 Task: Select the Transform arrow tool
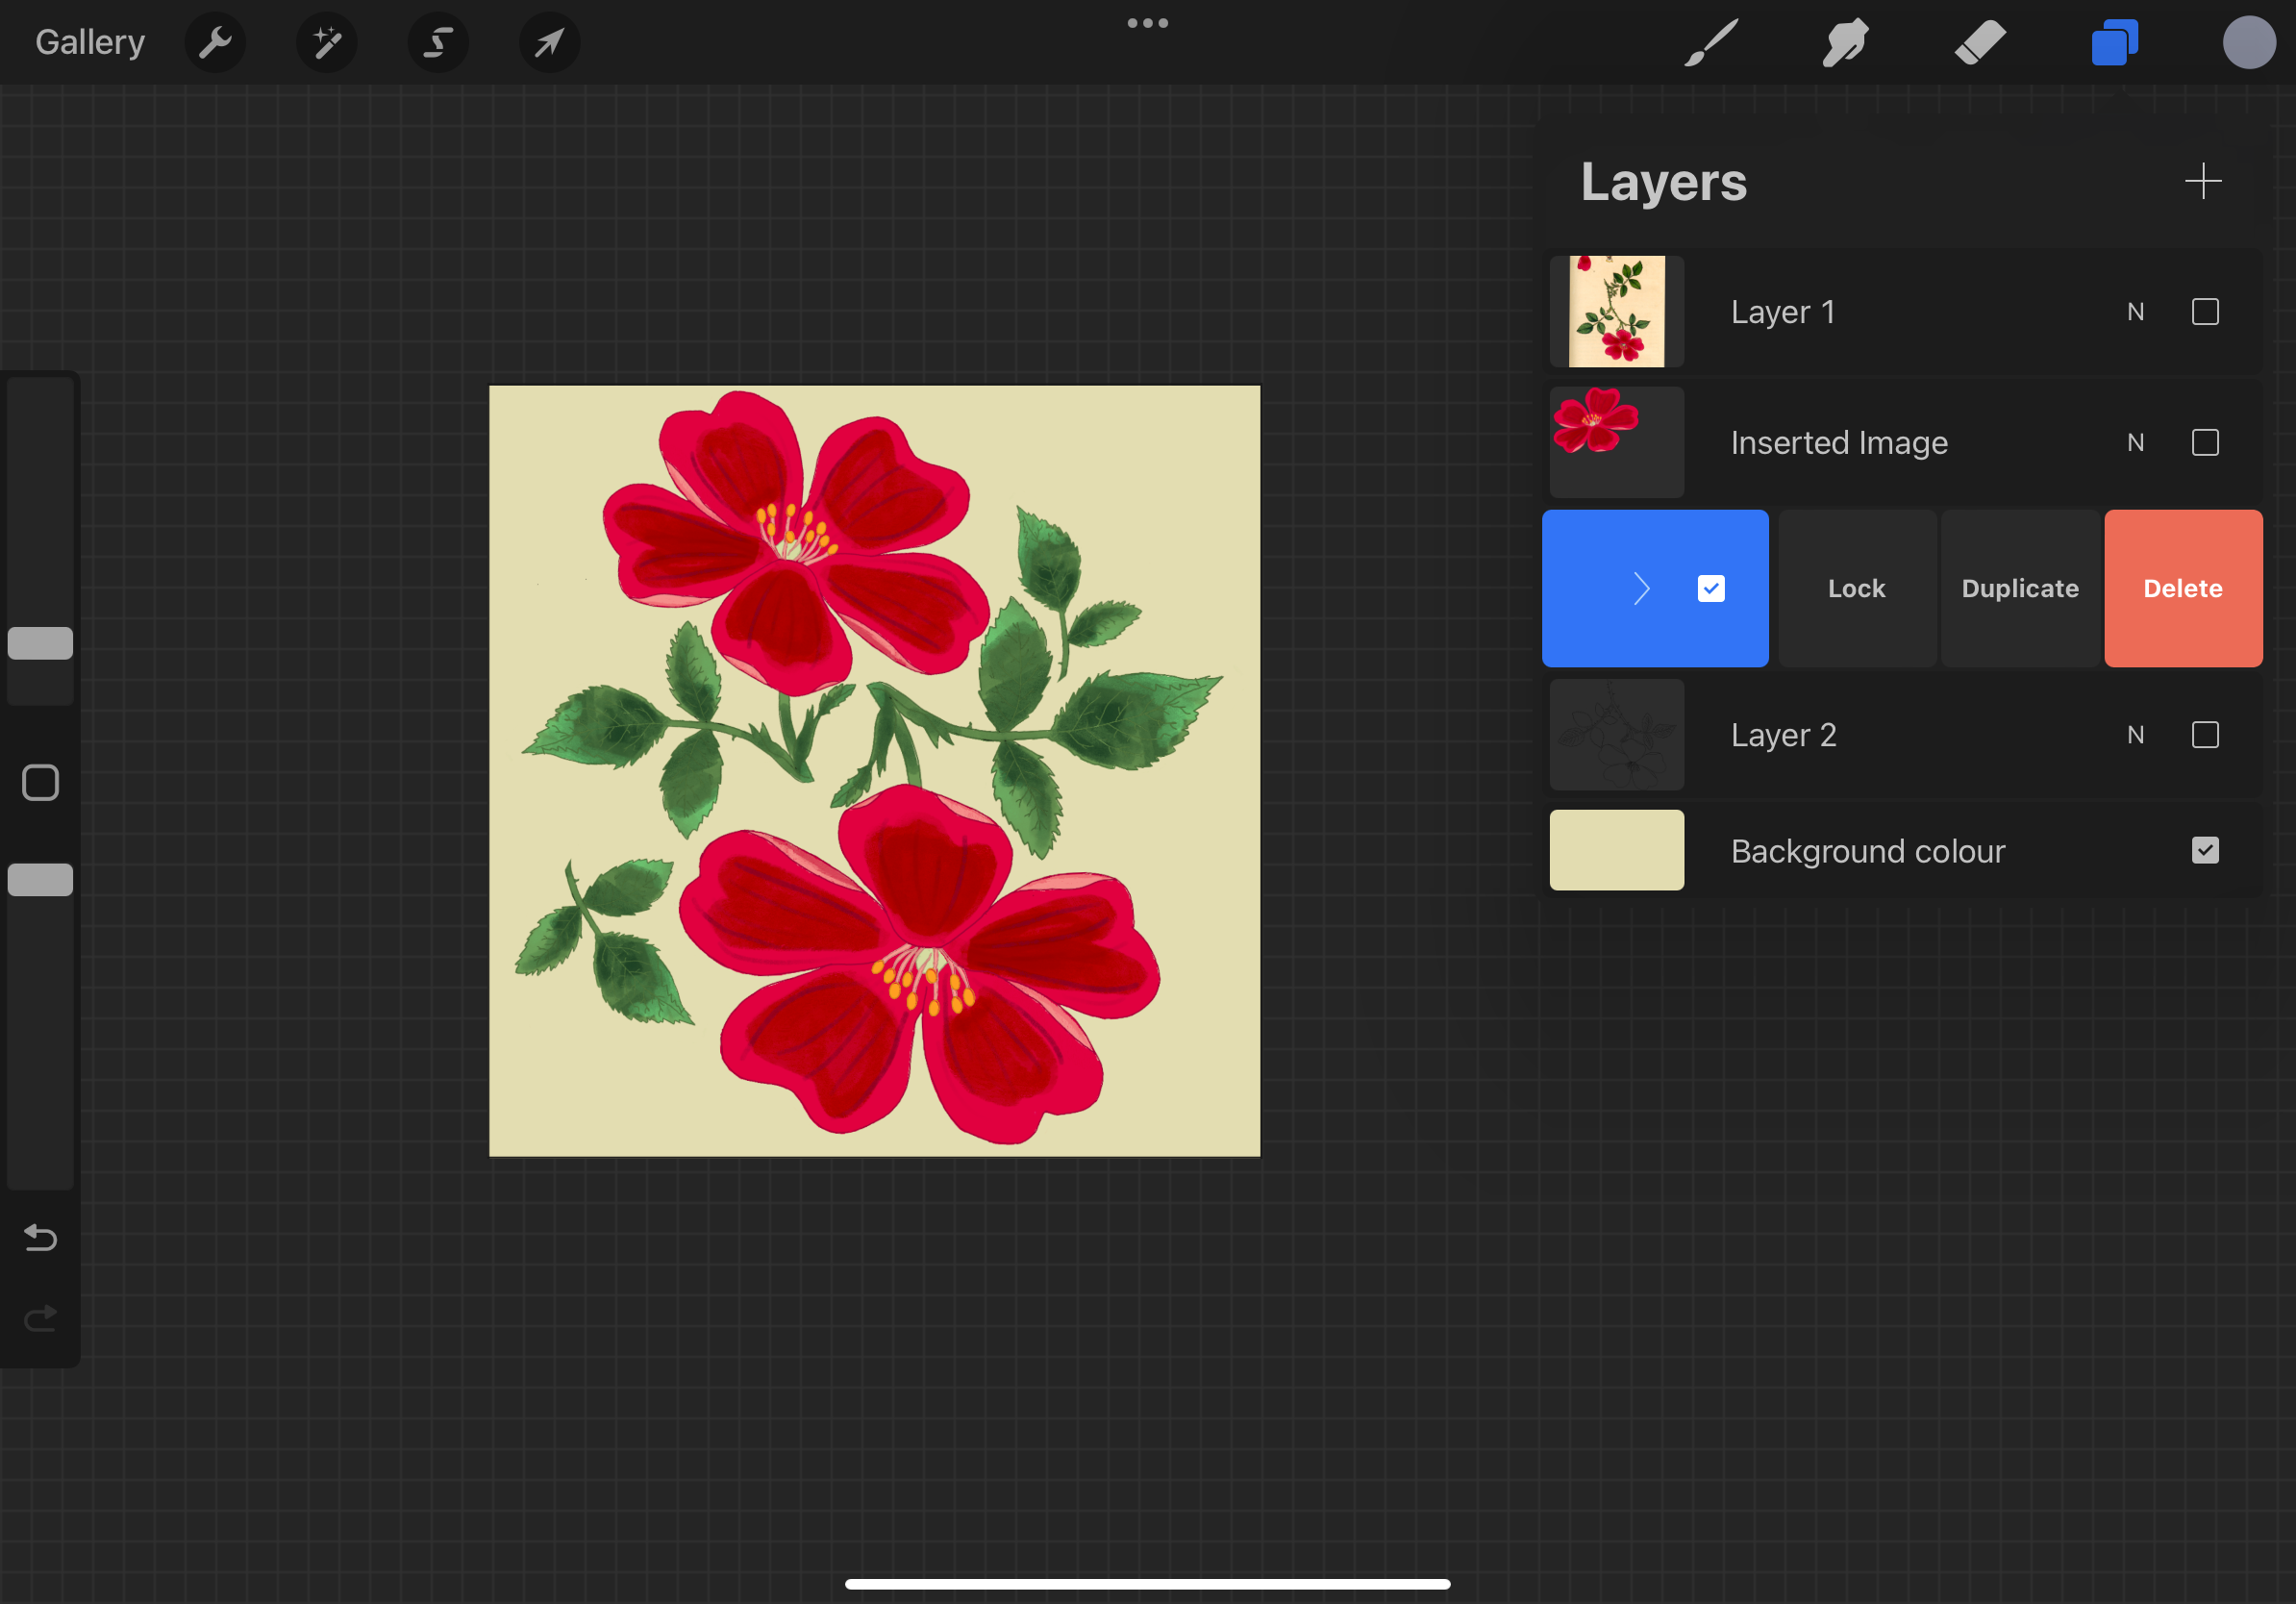coord(549,43)
